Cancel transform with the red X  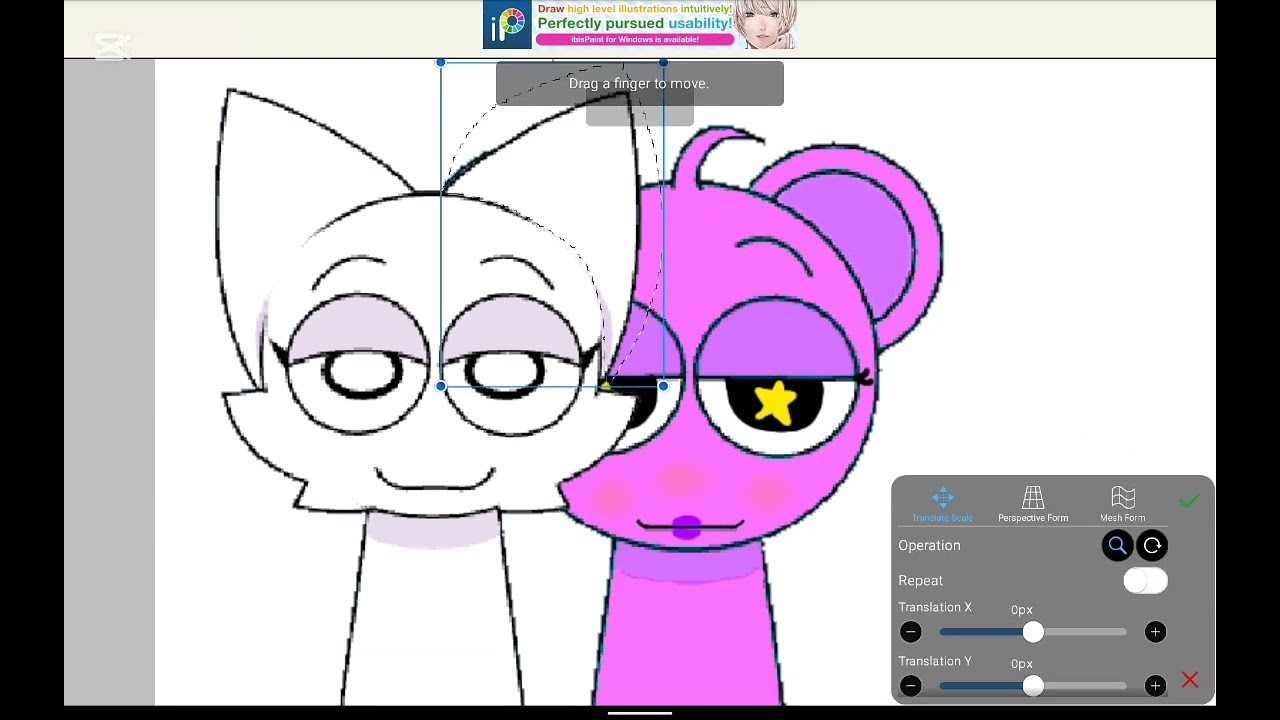1190,681
